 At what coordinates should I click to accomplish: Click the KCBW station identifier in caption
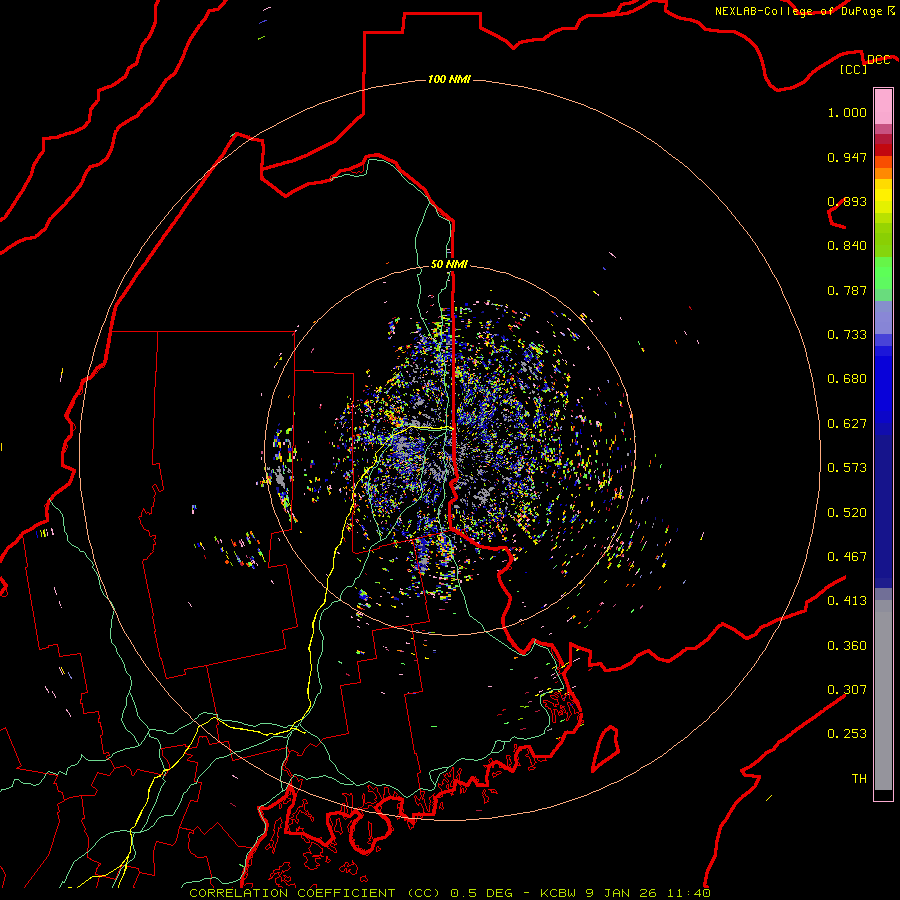[558, 893]
